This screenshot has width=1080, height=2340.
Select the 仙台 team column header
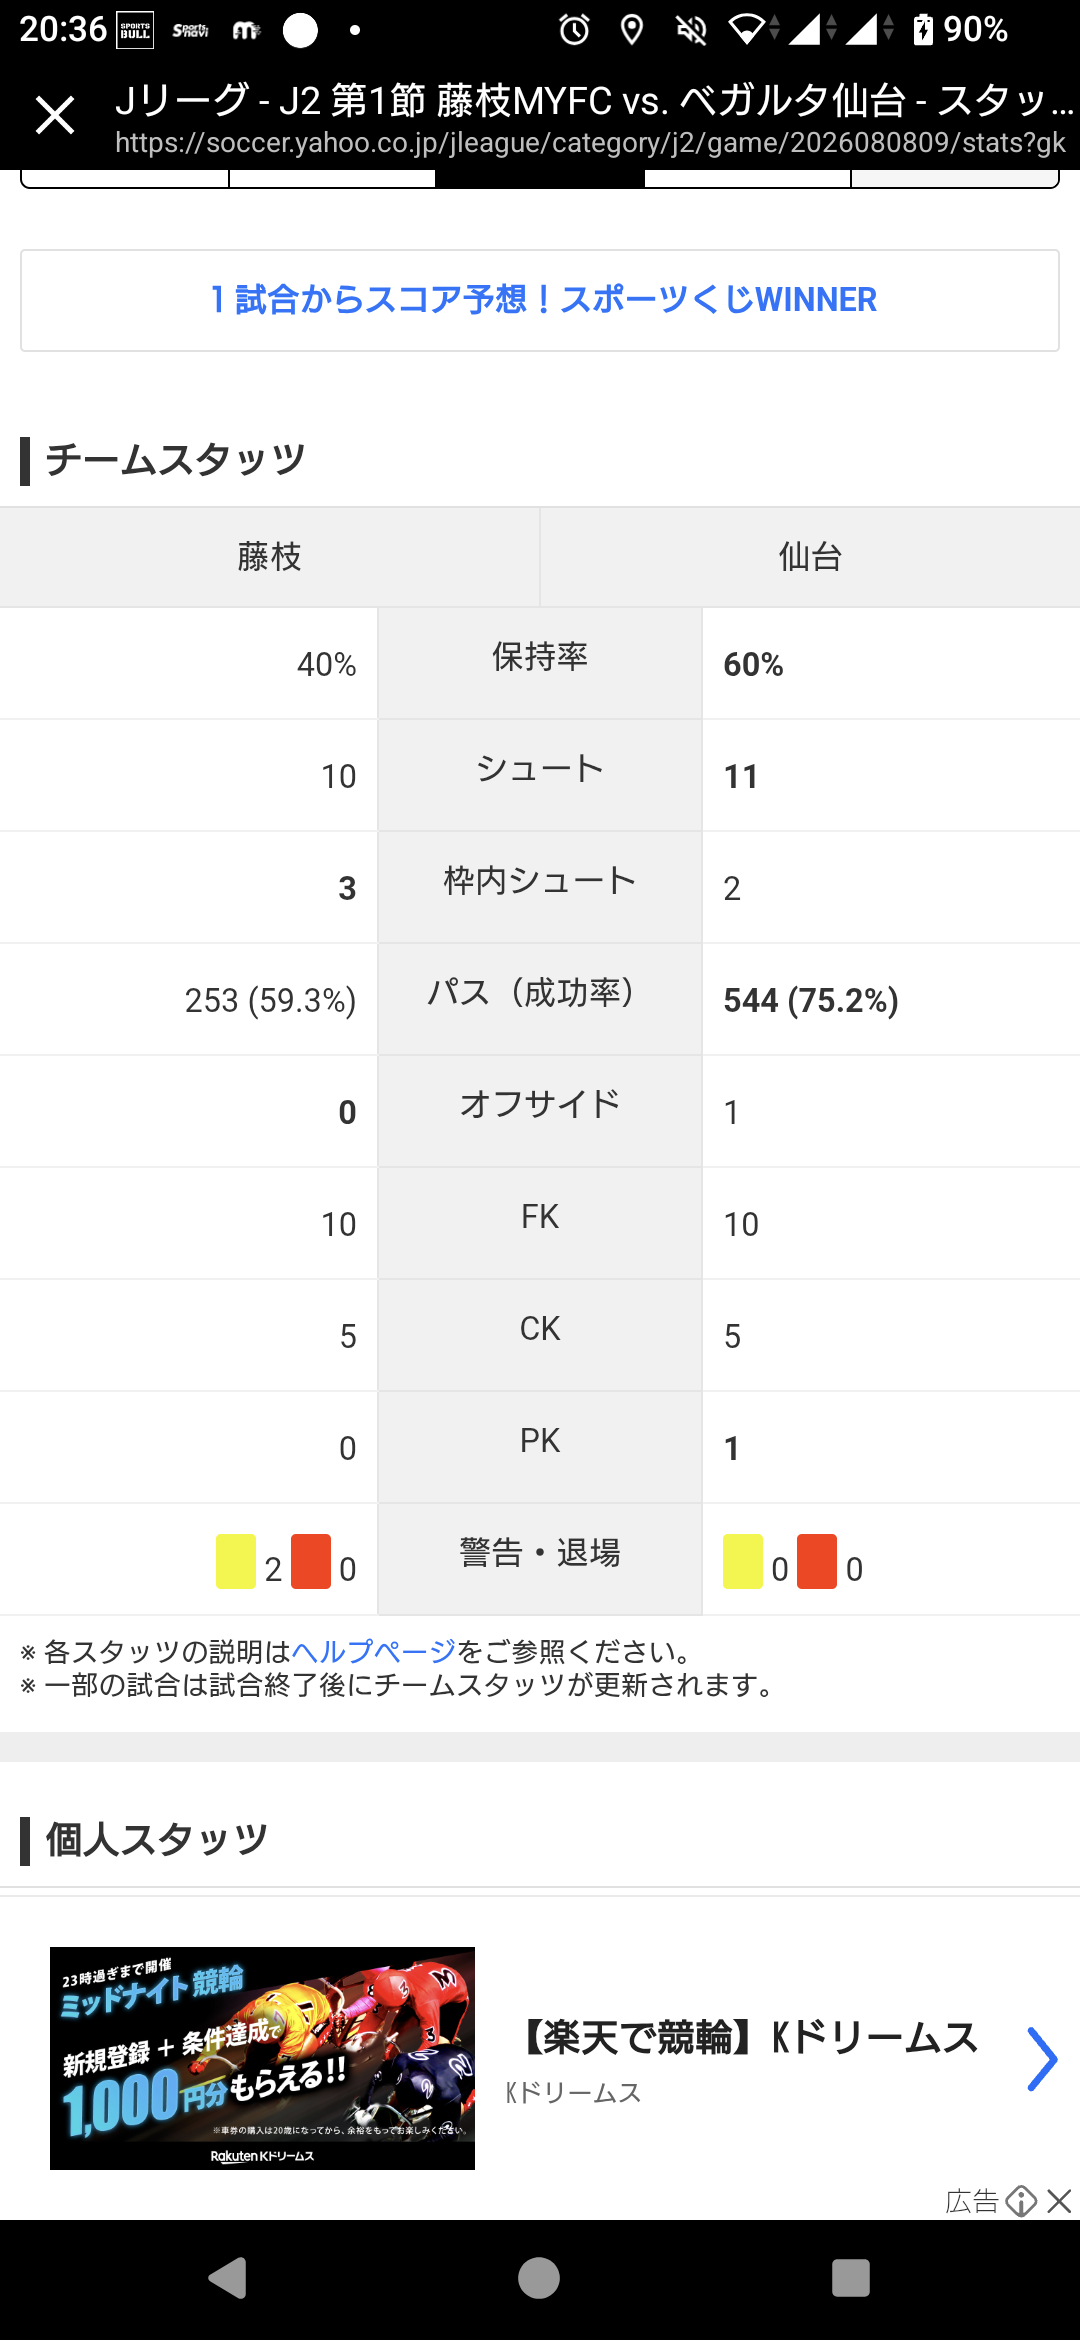click(810, 557)
